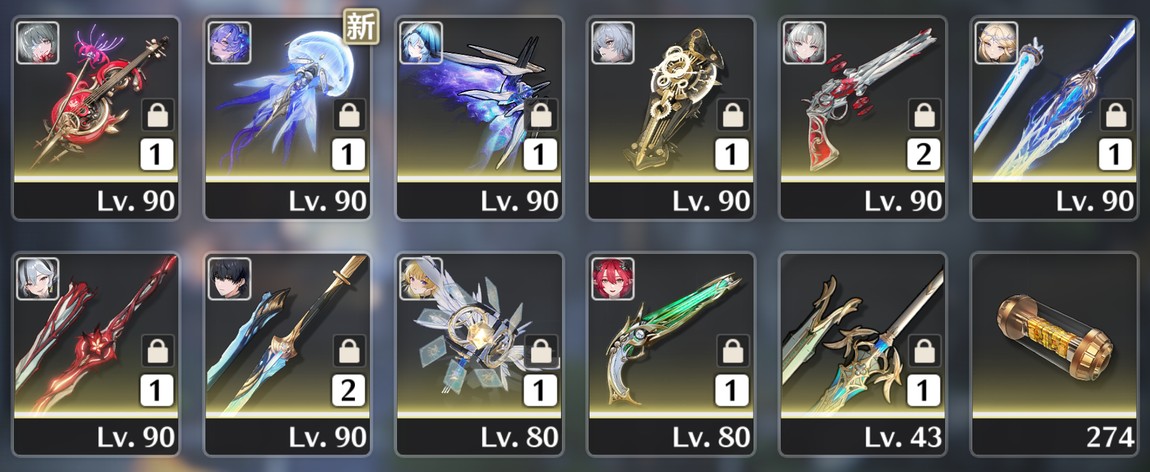Click the black-haired character portrait icon
1150x472 pixels.
click(230, 279)
